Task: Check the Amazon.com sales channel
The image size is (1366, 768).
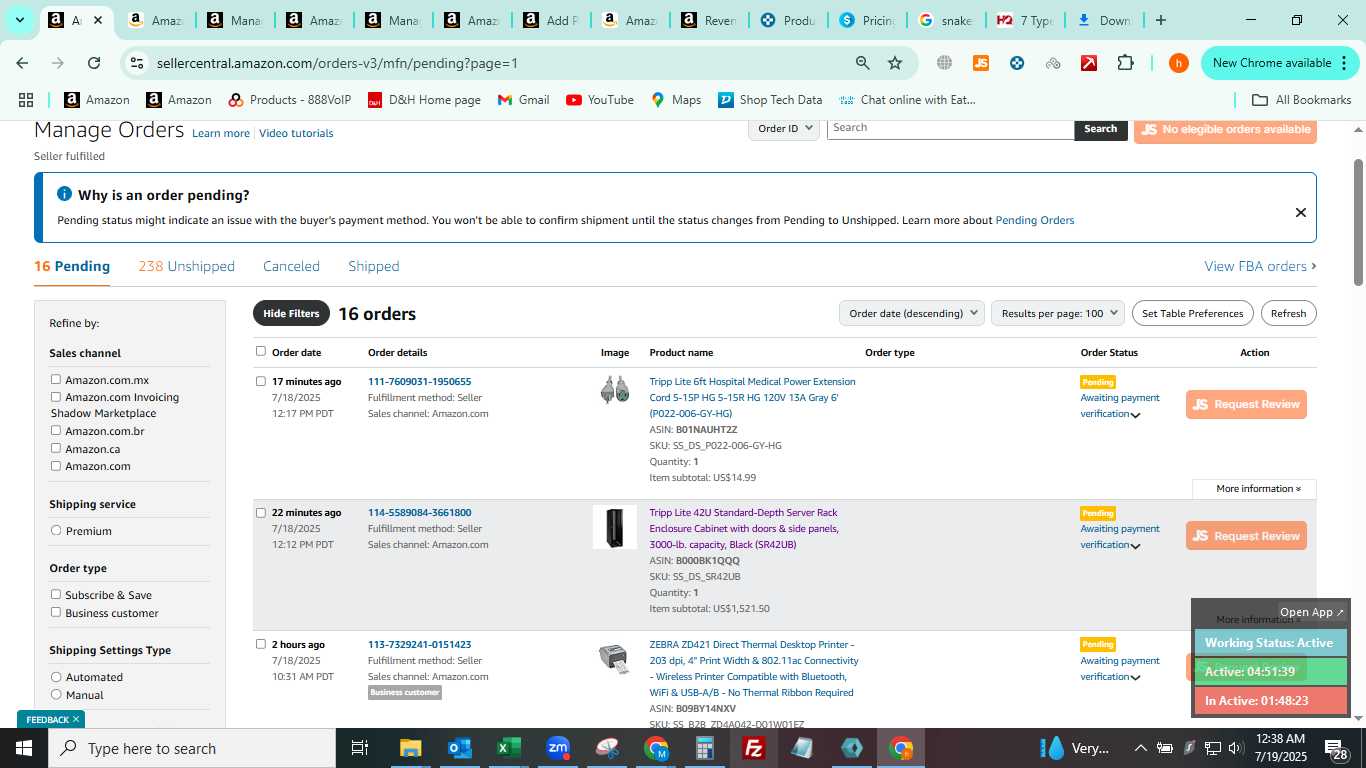Action: pyautogui.click(x=56, y=465)
